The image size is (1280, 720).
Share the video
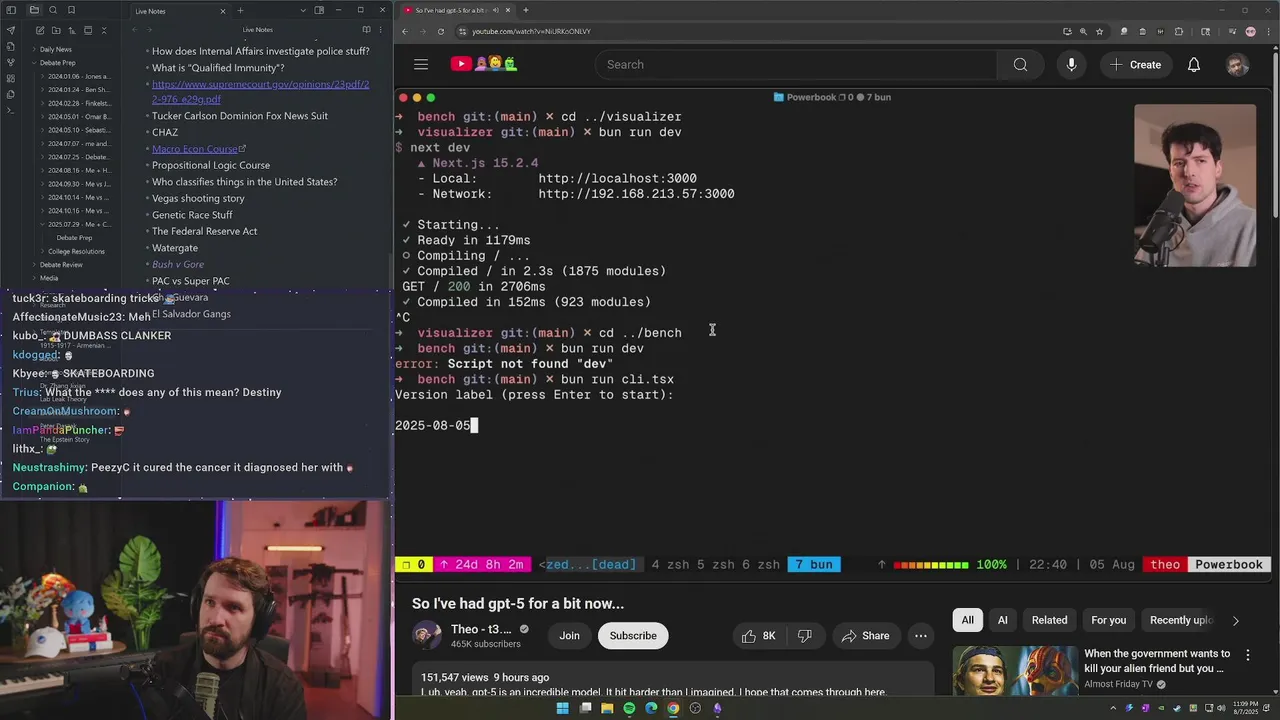(x=865, y=636)
